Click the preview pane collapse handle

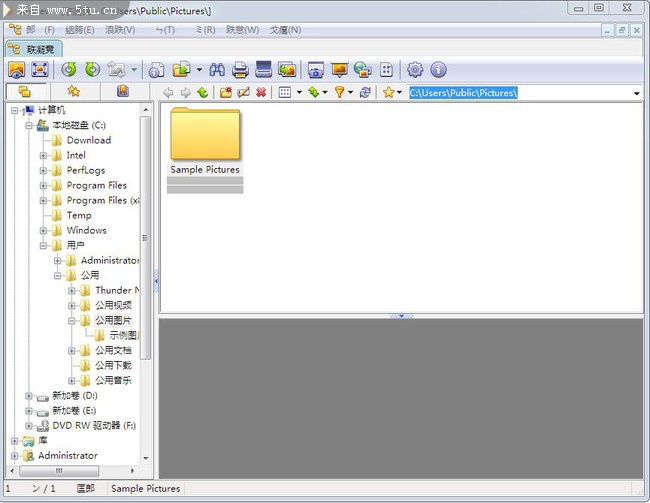tap(401, 316)
